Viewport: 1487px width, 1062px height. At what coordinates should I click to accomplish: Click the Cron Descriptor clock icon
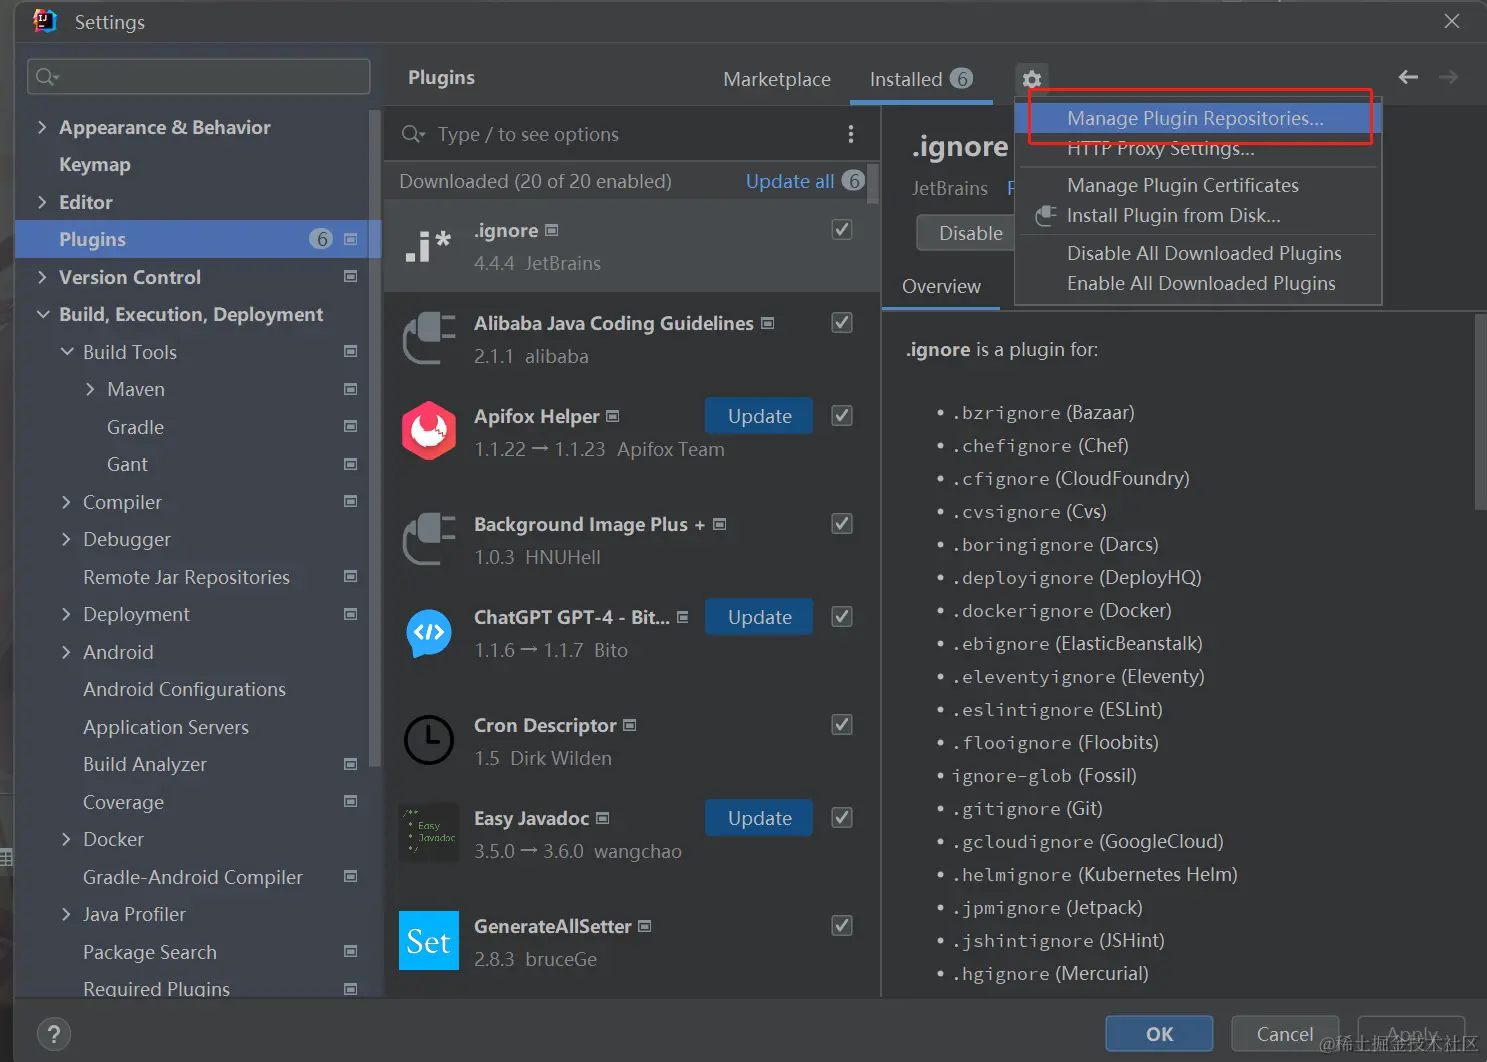pos(429,740)
